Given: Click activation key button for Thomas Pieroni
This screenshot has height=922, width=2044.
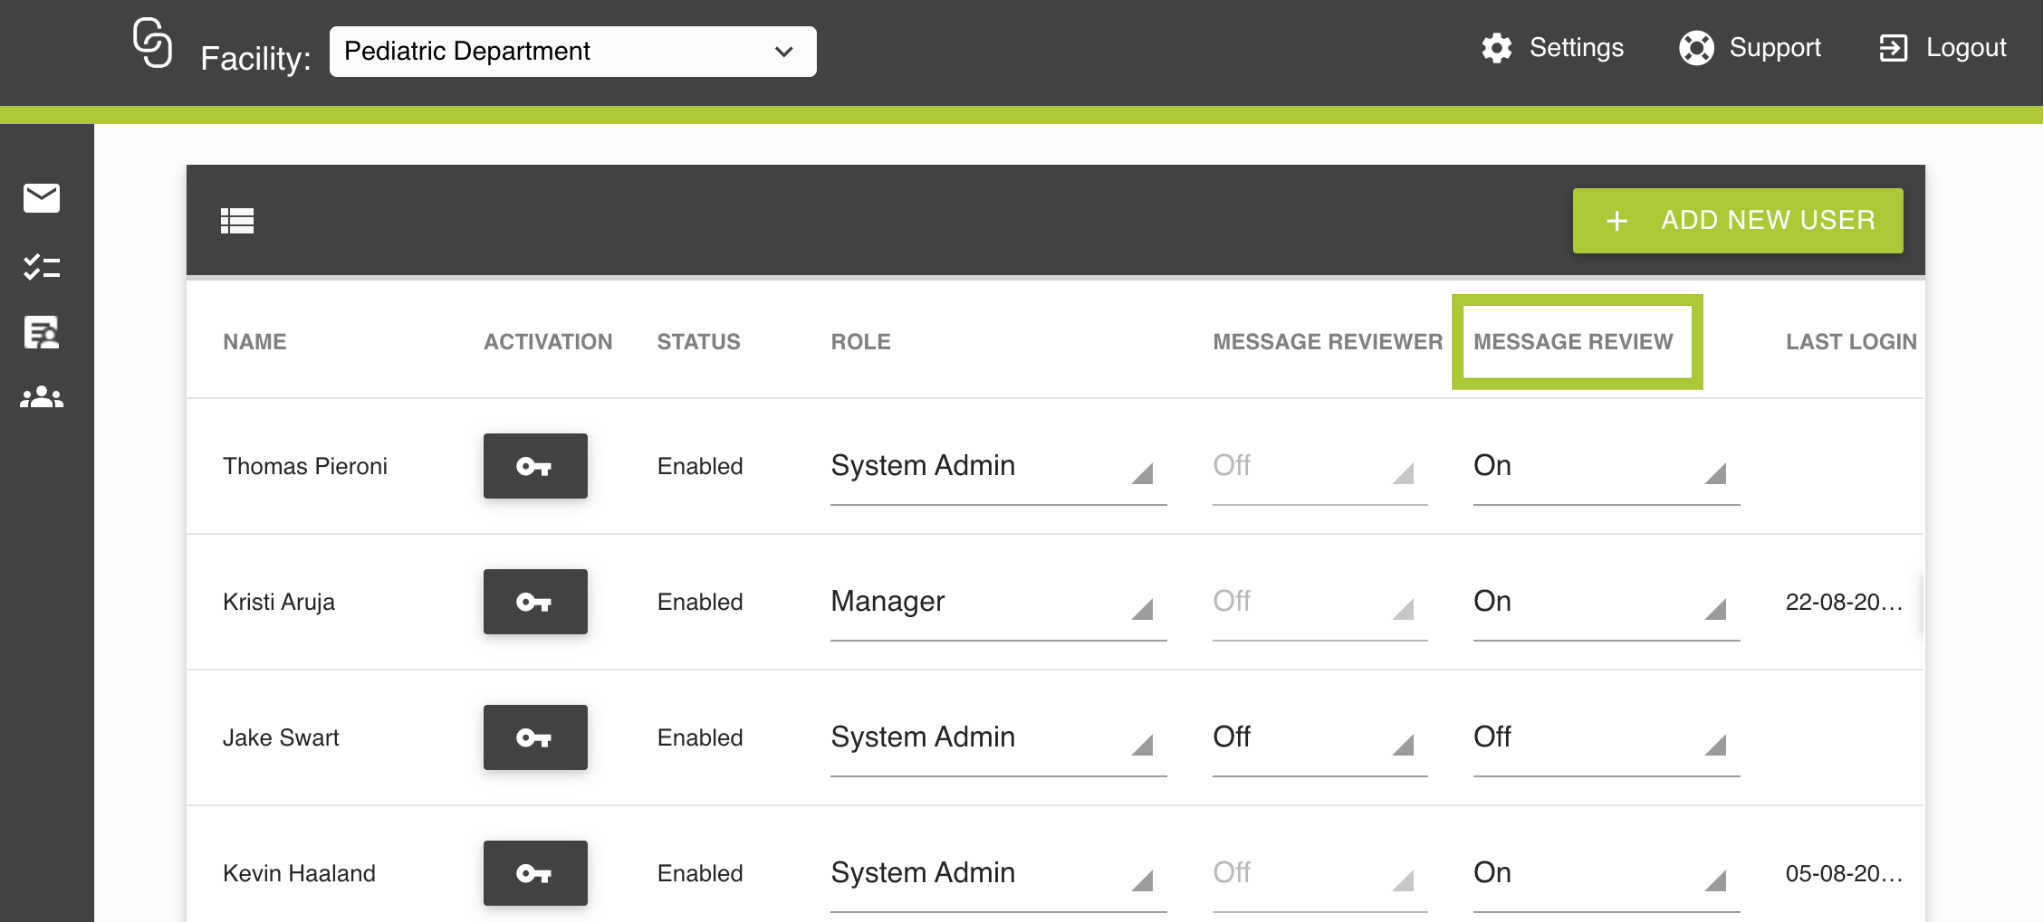Looking at the screenshot, I should (x=535, y=466).
